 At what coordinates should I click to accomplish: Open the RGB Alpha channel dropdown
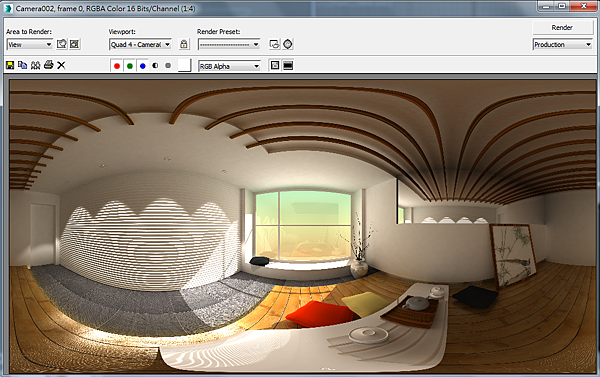pyautogui.click(x=229, y=66)
